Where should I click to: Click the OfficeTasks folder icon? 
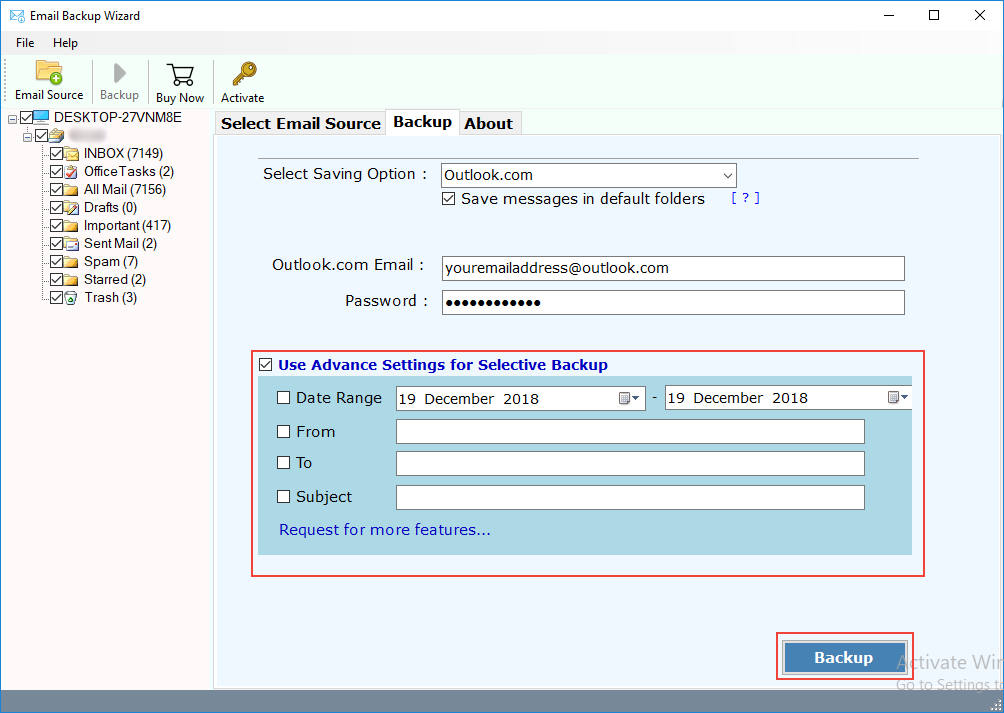tap(71, 172)
